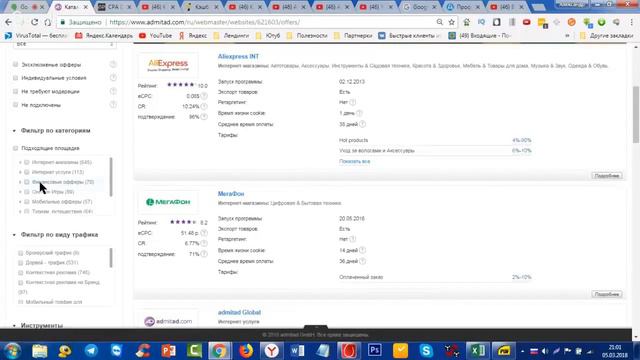Open PowerPoint from the taskbar

[168, 351]
